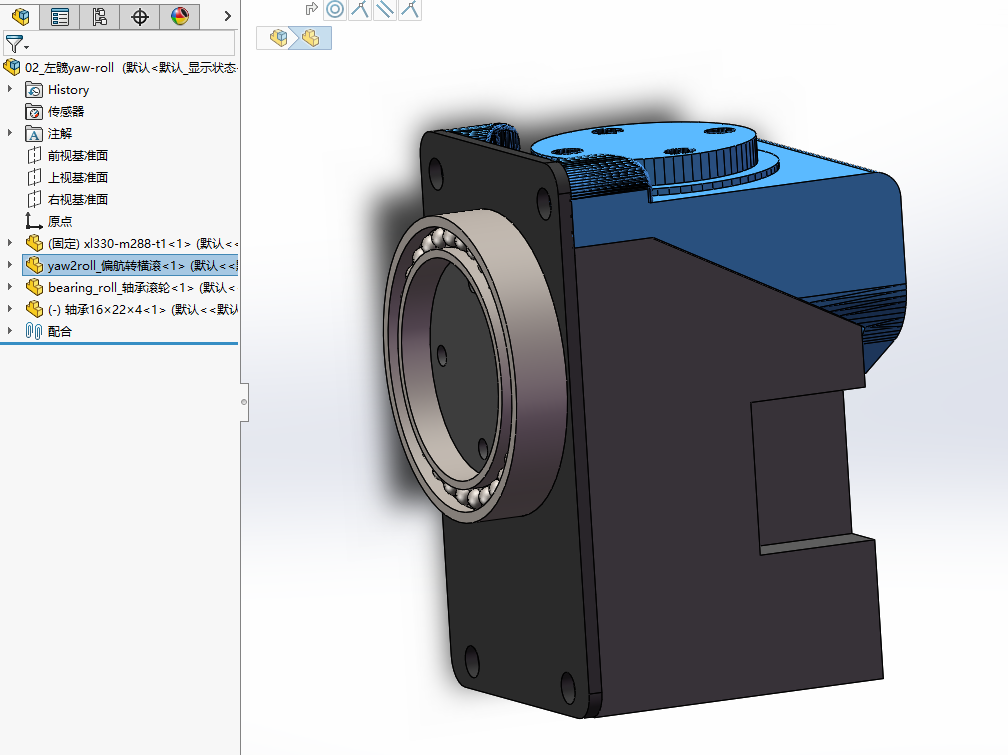Open the FeatureManager design tree tab
The width and height of the screenshot is (1008, 755).
click(x=20, y=16)
